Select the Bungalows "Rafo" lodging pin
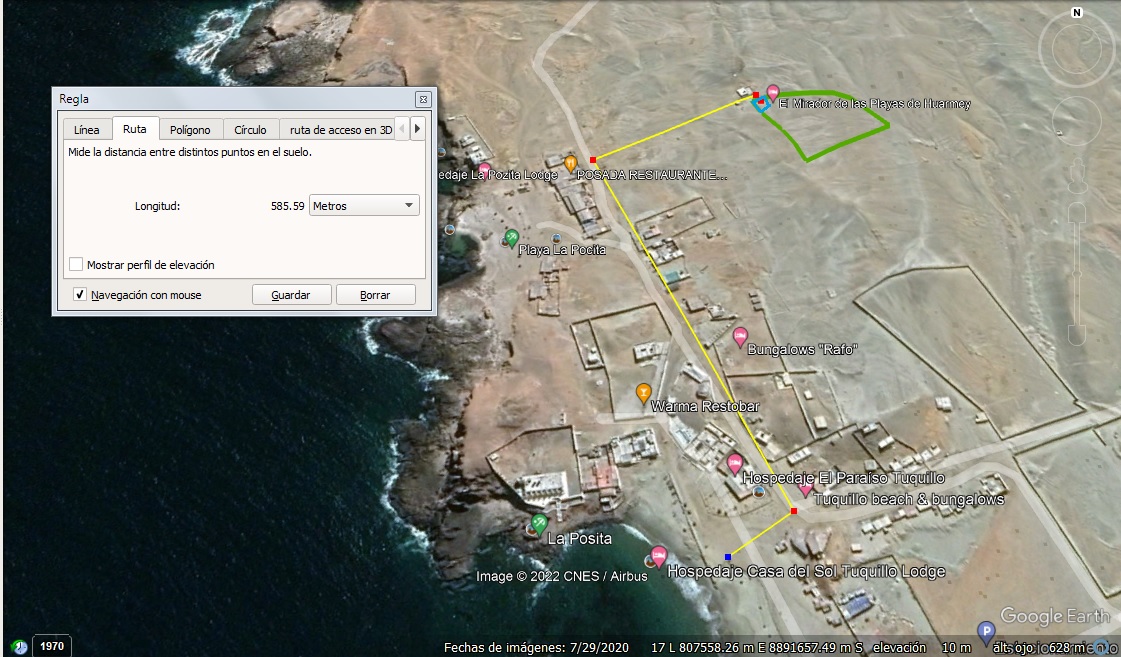This screenshot has width=1121, height=657. (x=741, y=336)
